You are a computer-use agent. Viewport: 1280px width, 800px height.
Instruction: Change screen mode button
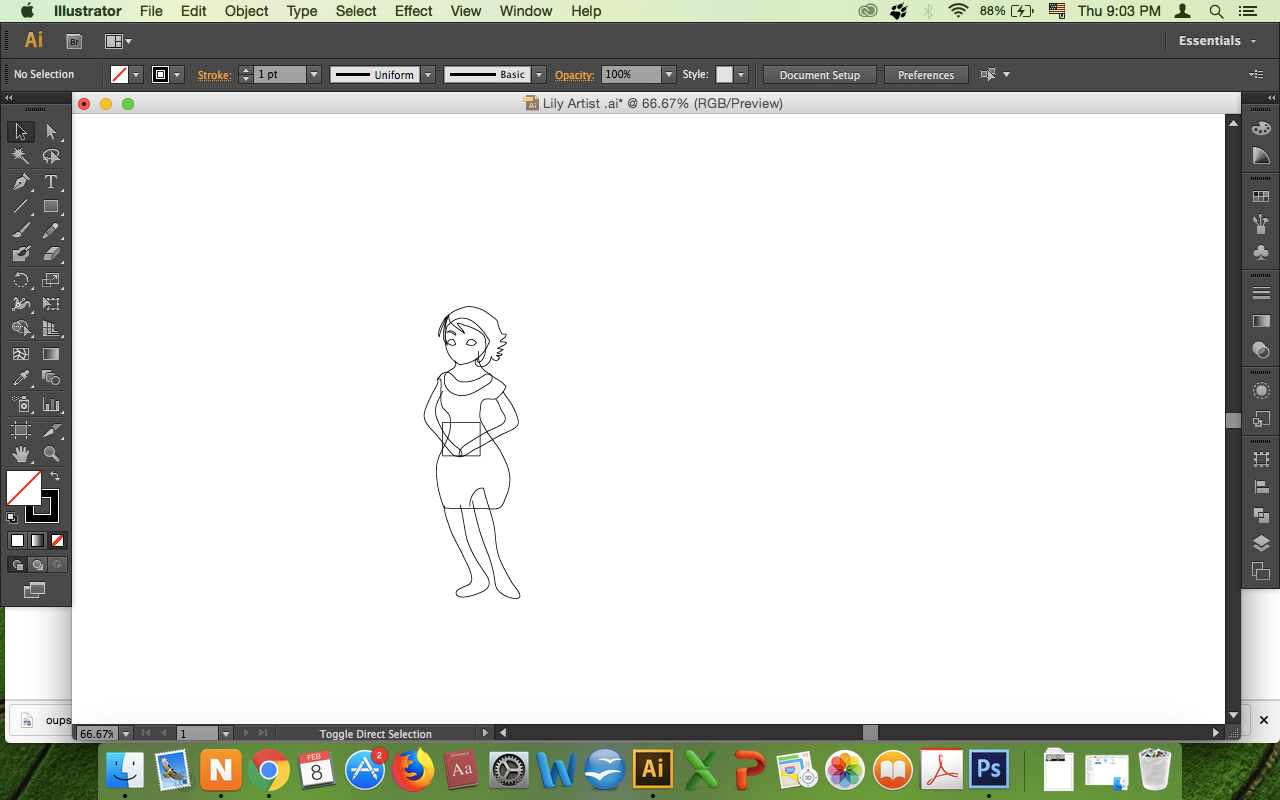click(35, 591)
